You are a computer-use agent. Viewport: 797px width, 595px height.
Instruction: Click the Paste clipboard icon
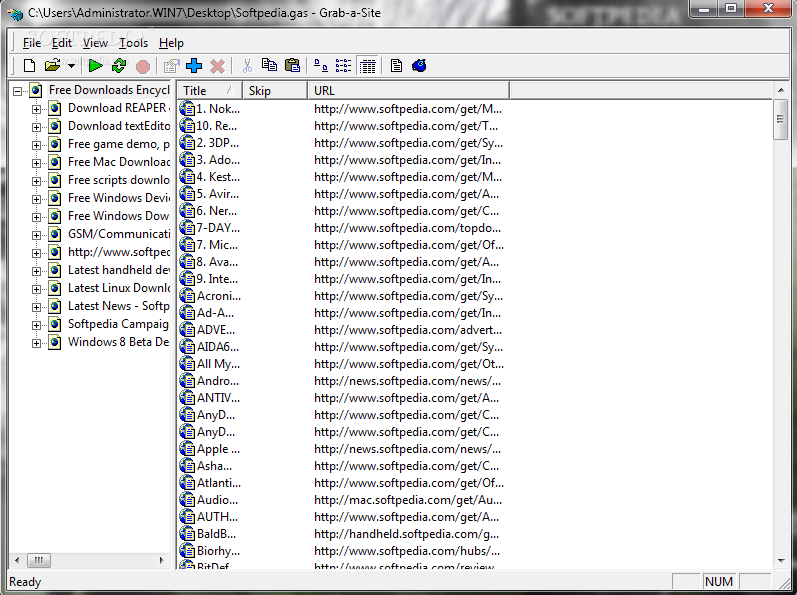[x=292, y=66]
